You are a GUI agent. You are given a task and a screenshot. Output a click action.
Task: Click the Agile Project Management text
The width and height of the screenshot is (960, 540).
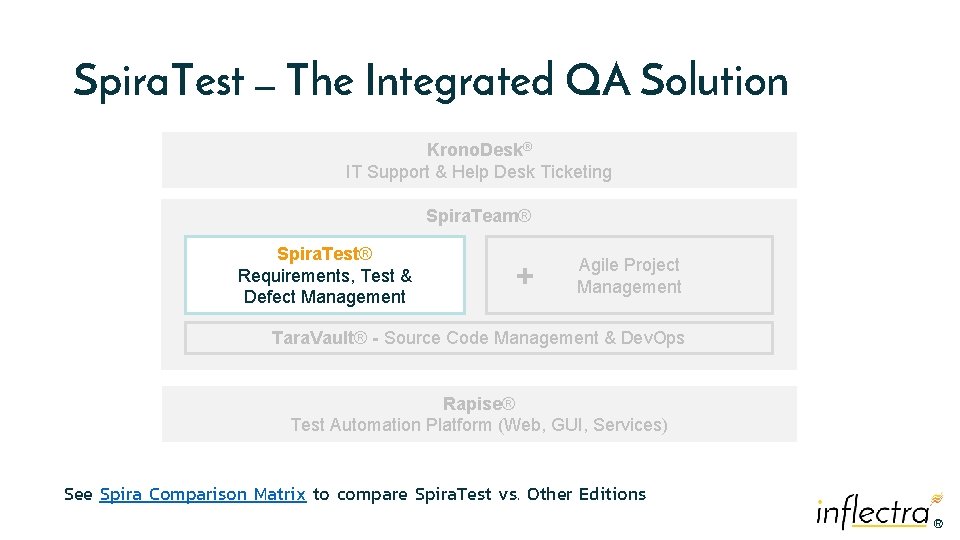[629, 276]
